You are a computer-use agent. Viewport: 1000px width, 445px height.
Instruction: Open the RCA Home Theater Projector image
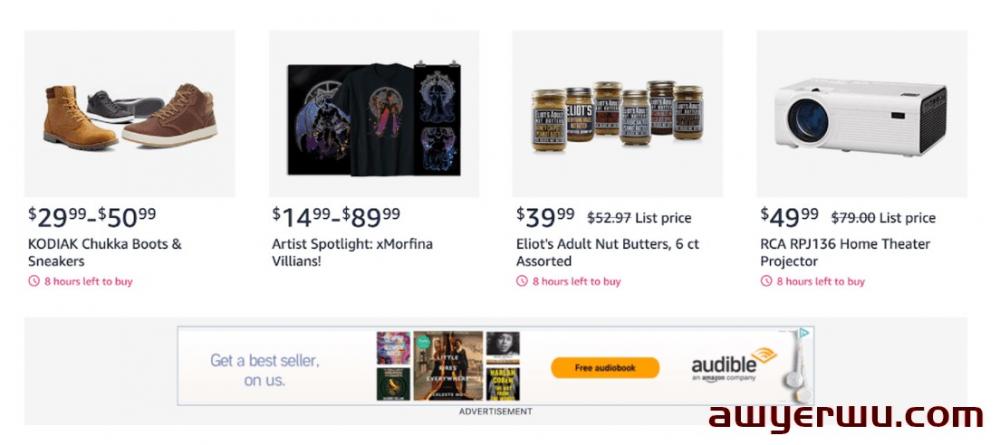[x=862, y=114]
